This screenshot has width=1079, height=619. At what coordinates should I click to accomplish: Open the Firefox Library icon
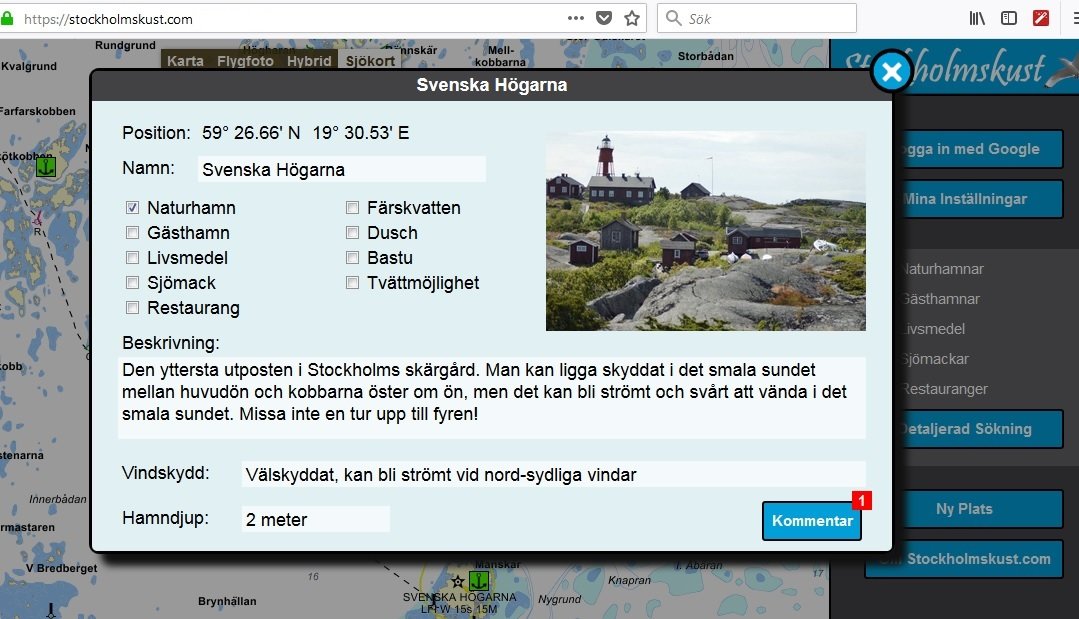pyautogui.click(x=977, y=17)
